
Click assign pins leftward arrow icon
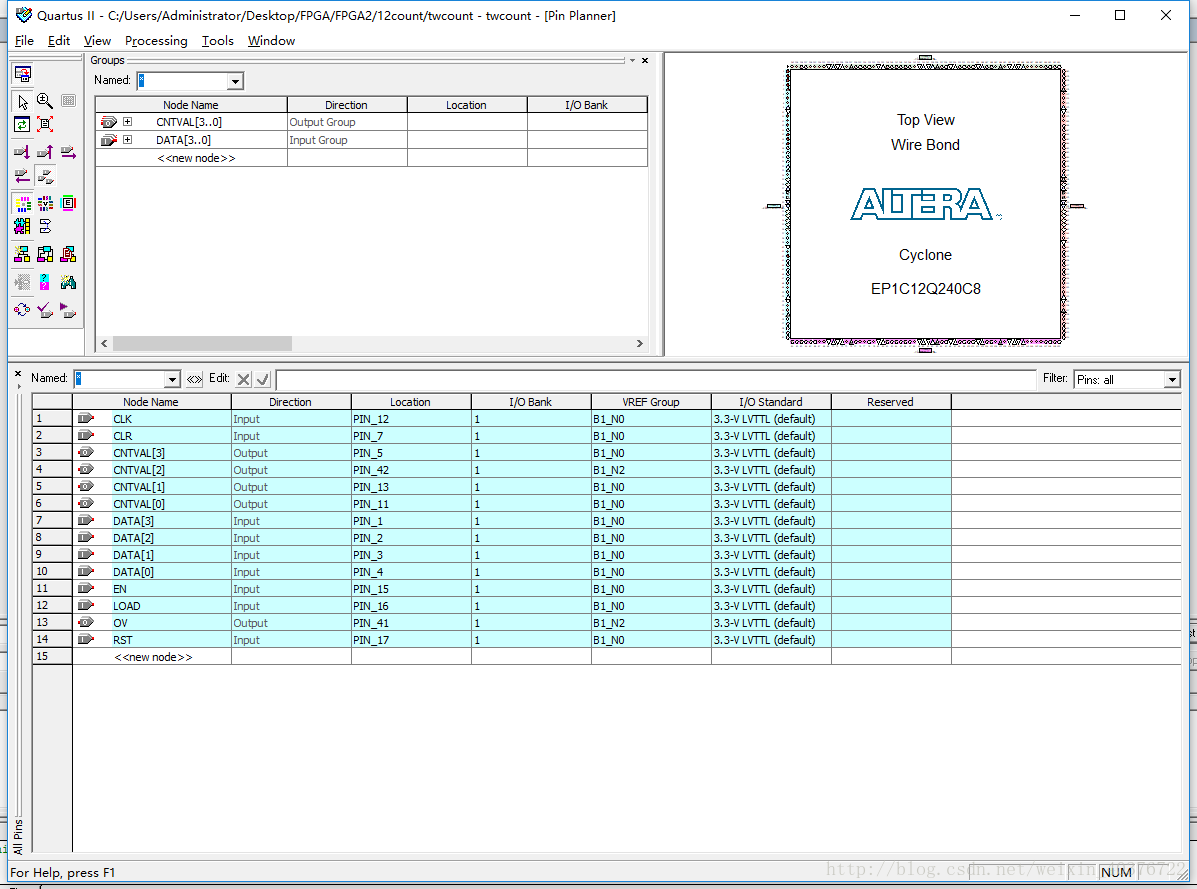tap(22, 177)
